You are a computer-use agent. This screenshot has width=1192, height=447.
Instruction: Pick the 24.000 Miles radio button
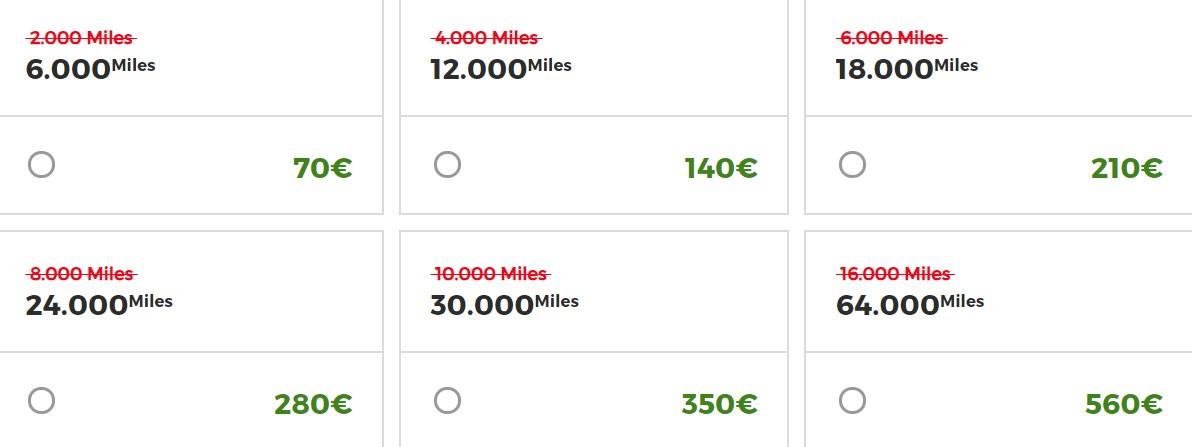[42, 400]
